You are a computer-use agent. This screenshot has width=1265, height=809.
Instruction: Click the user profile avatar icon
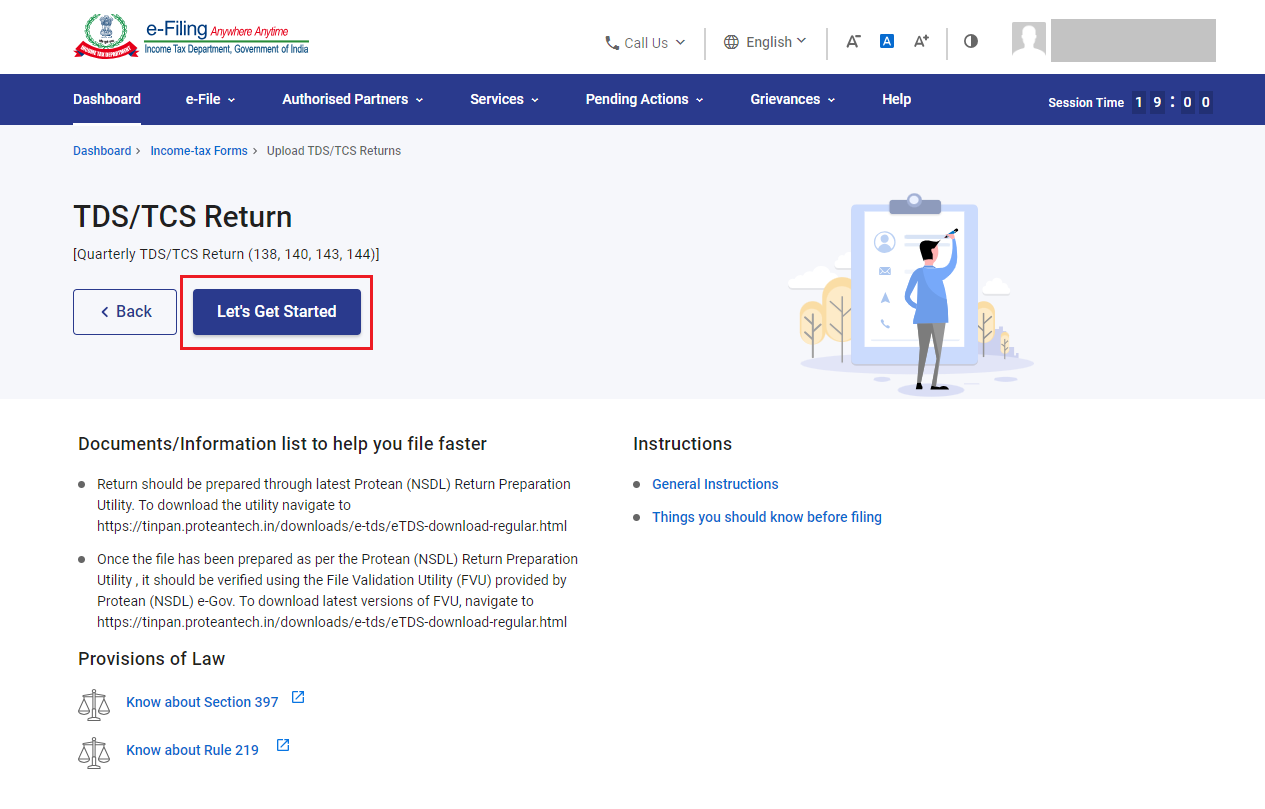[x=1029, y=40]
